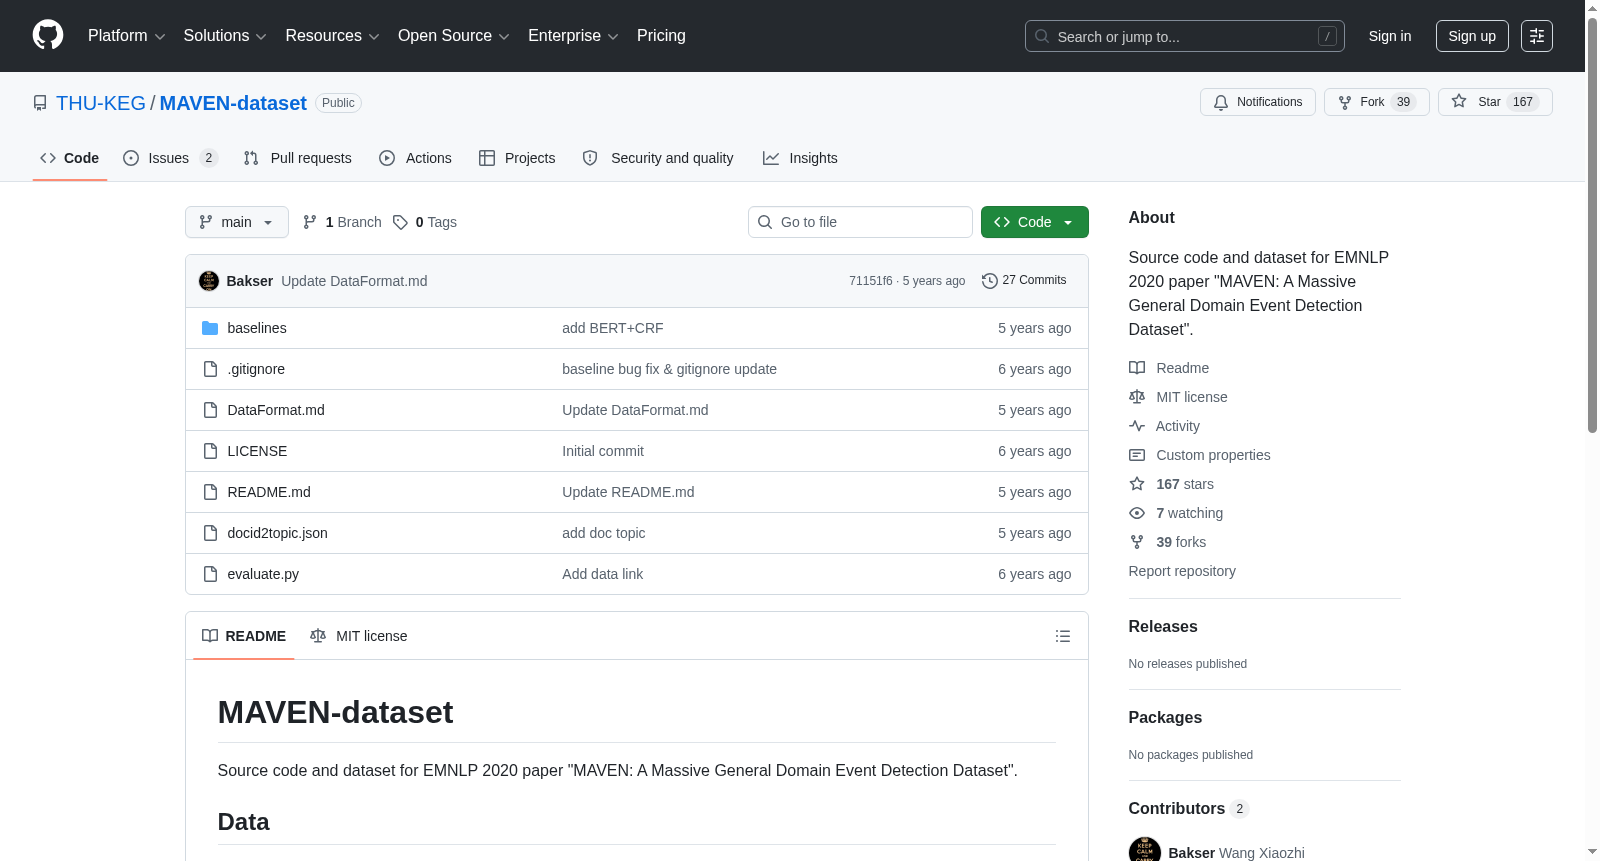Click the repository icon beside THU-KEG

[x=40, y=103]
